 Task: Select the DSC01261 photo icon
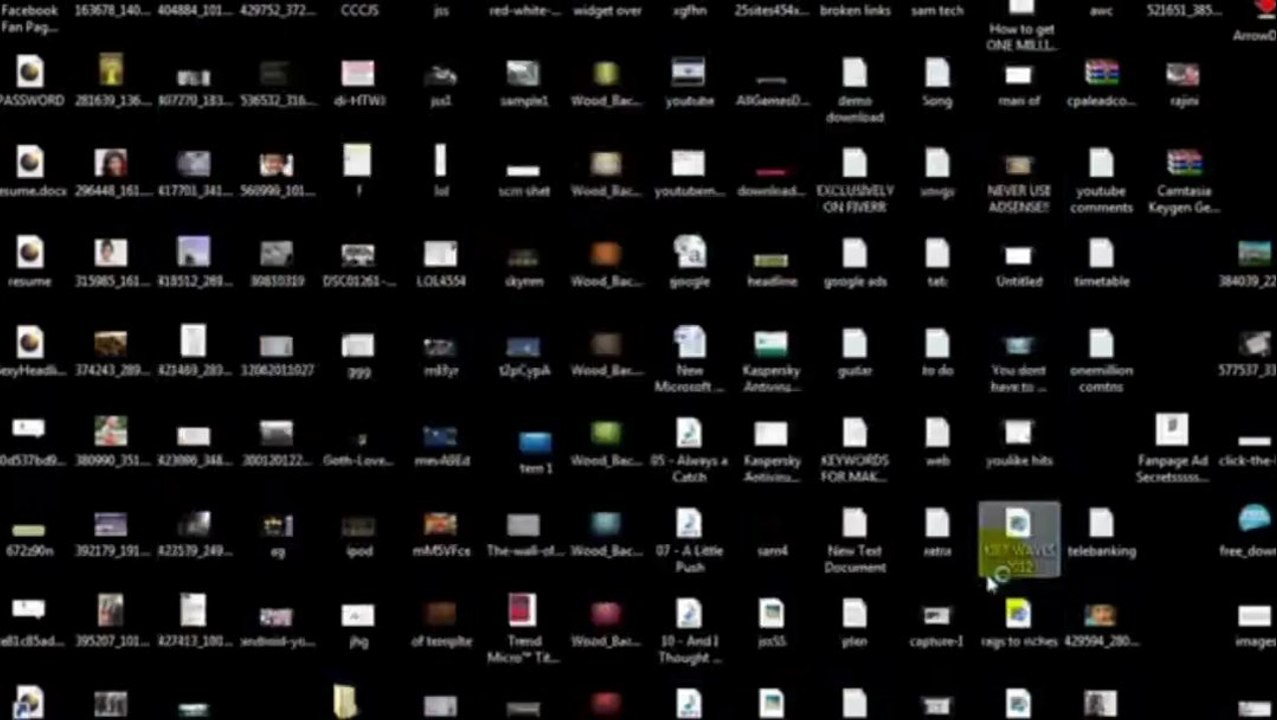[358, 254]
